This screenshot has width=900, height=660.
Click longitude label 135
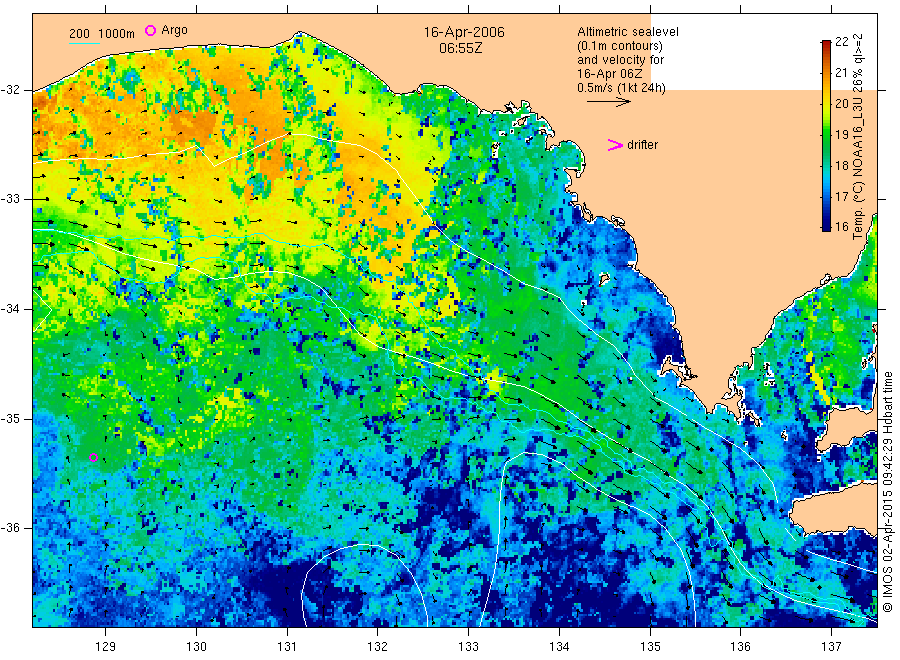[x=650, y=647]
